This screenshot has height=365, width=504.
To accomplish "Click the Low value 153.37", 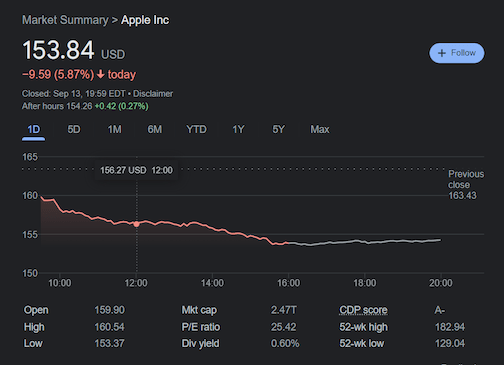I will 109,343.
